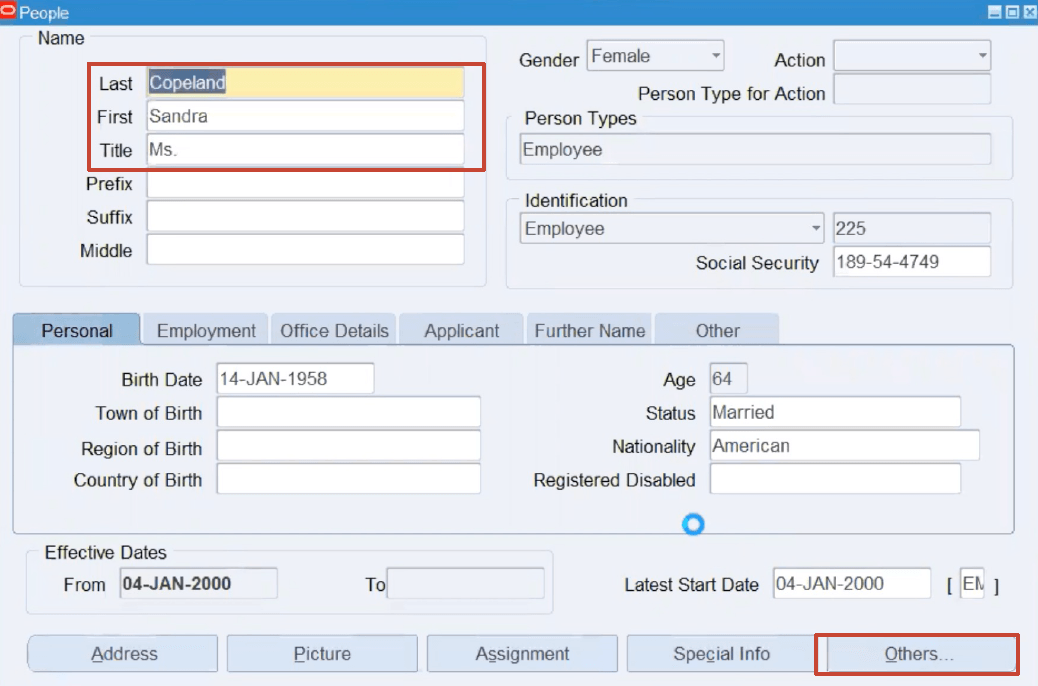Click the Others... button

[919, 654]
